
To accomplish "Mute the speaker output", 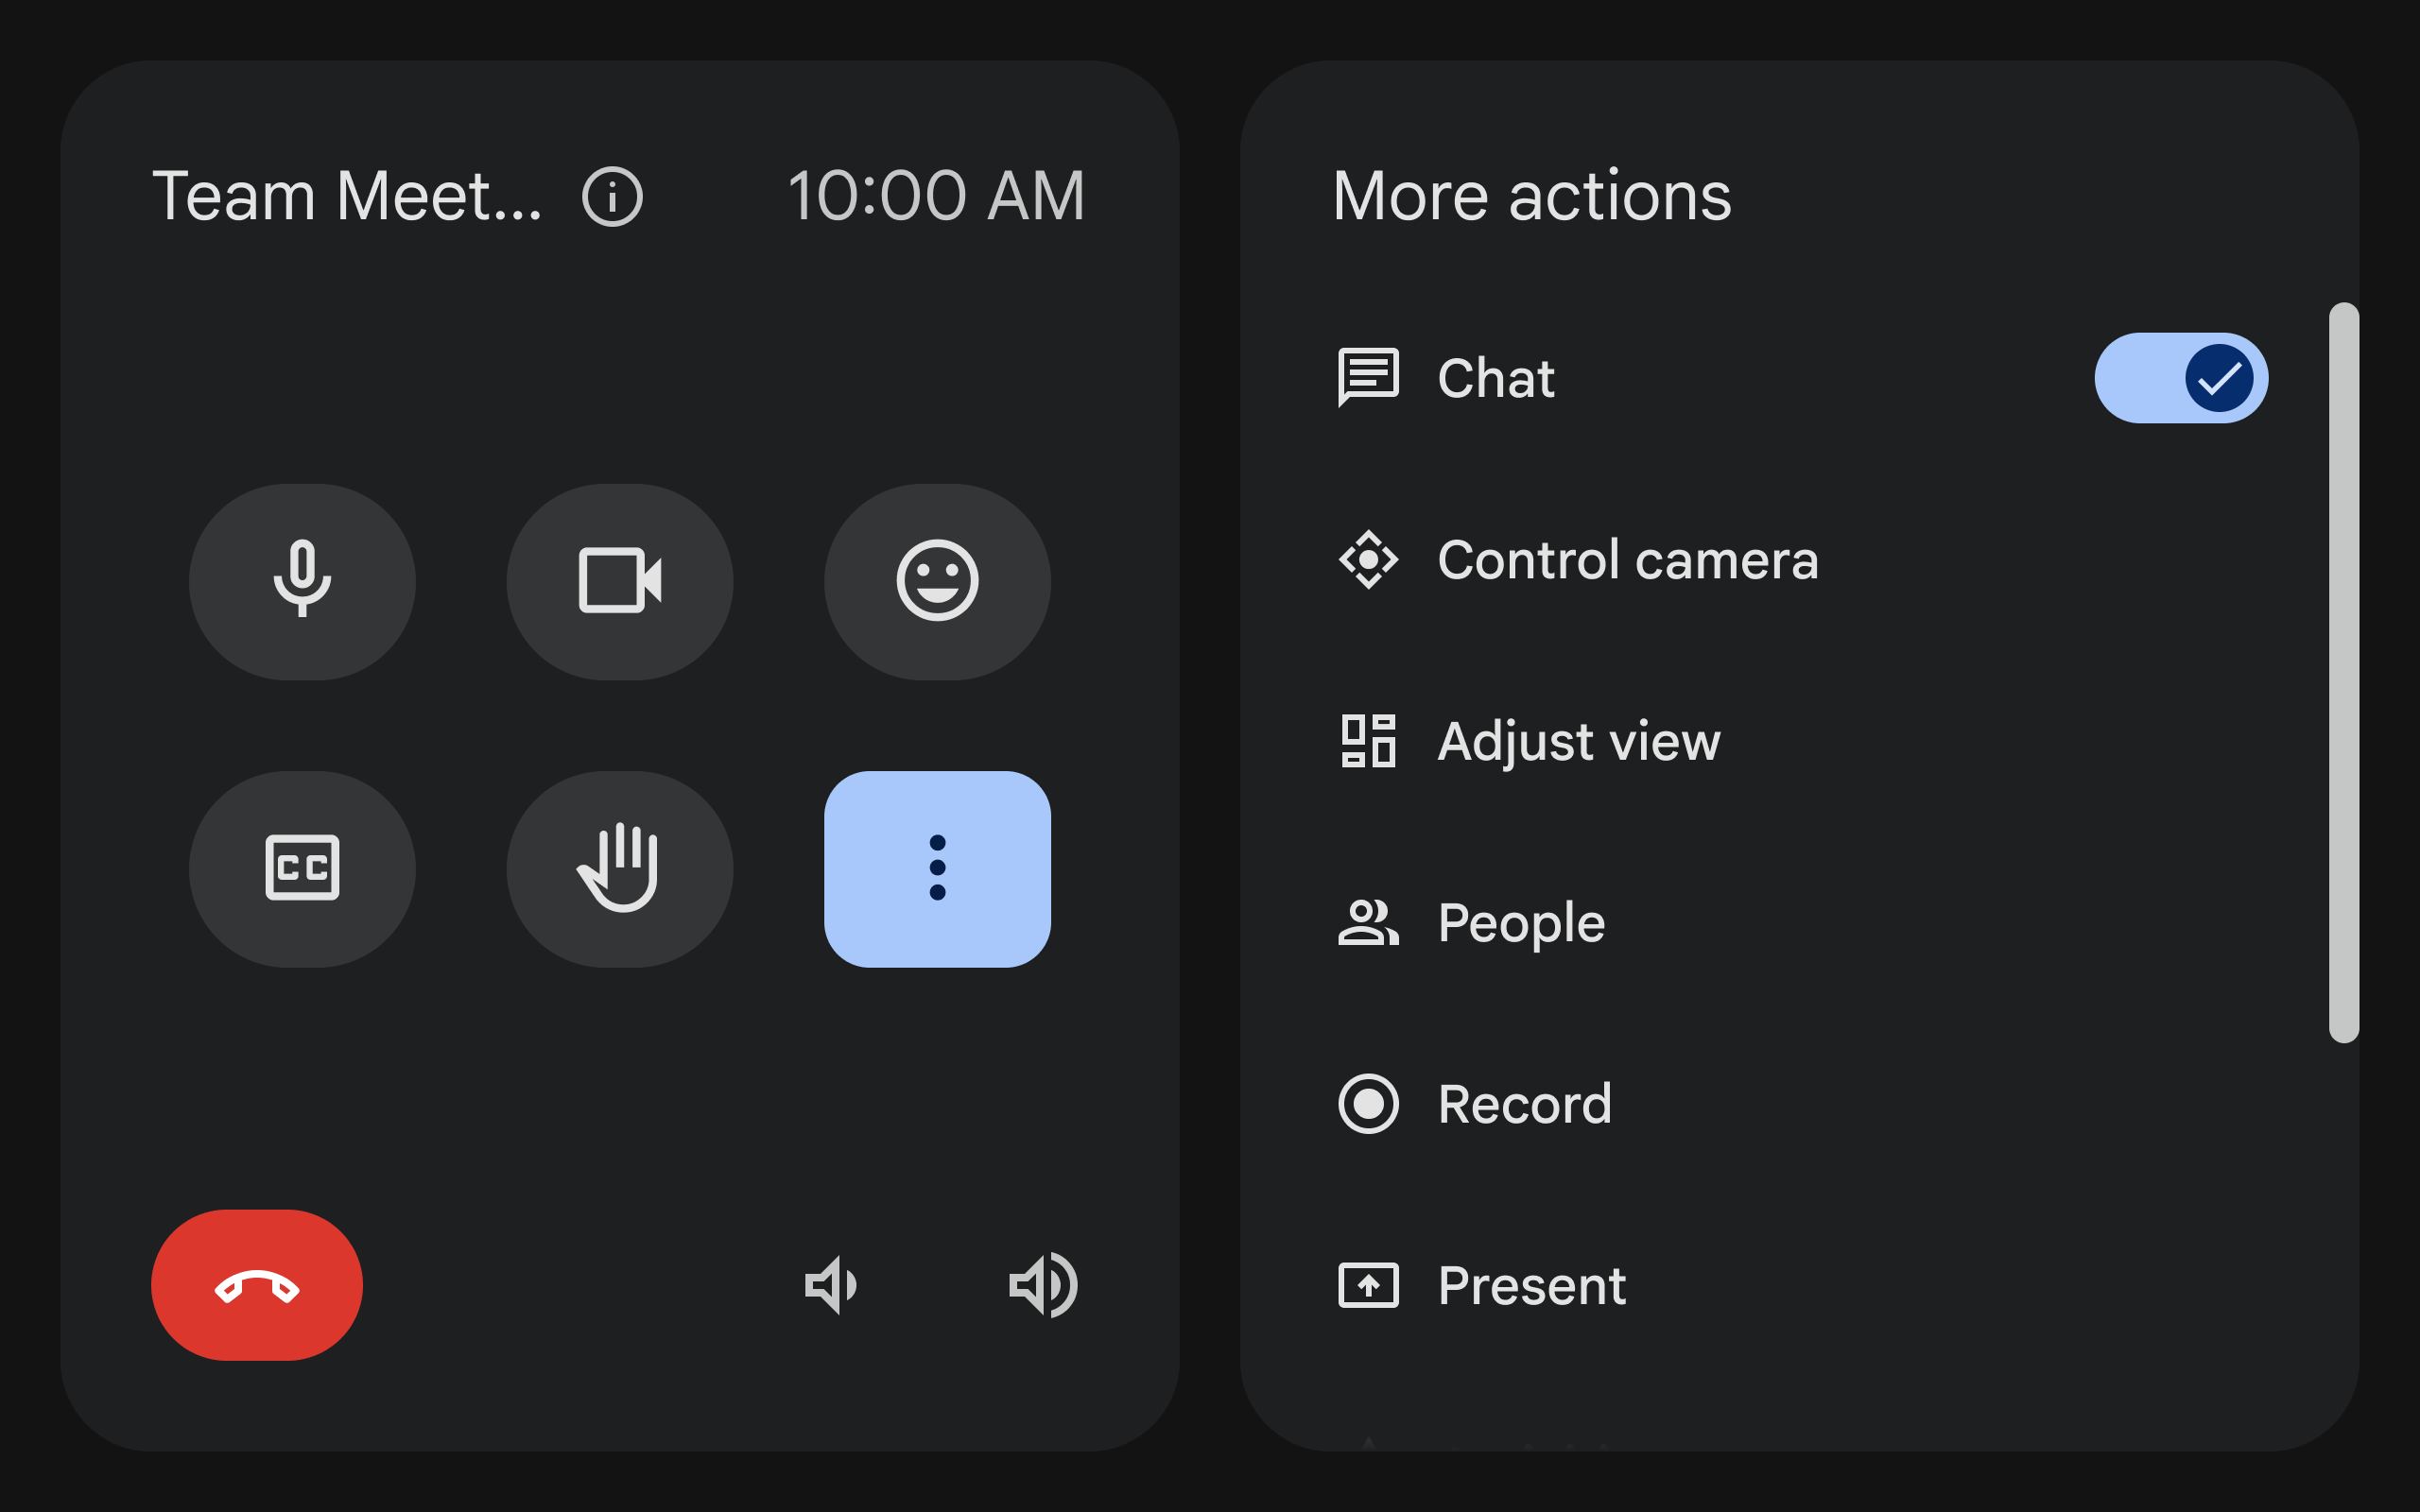I will coord(831,1286).
